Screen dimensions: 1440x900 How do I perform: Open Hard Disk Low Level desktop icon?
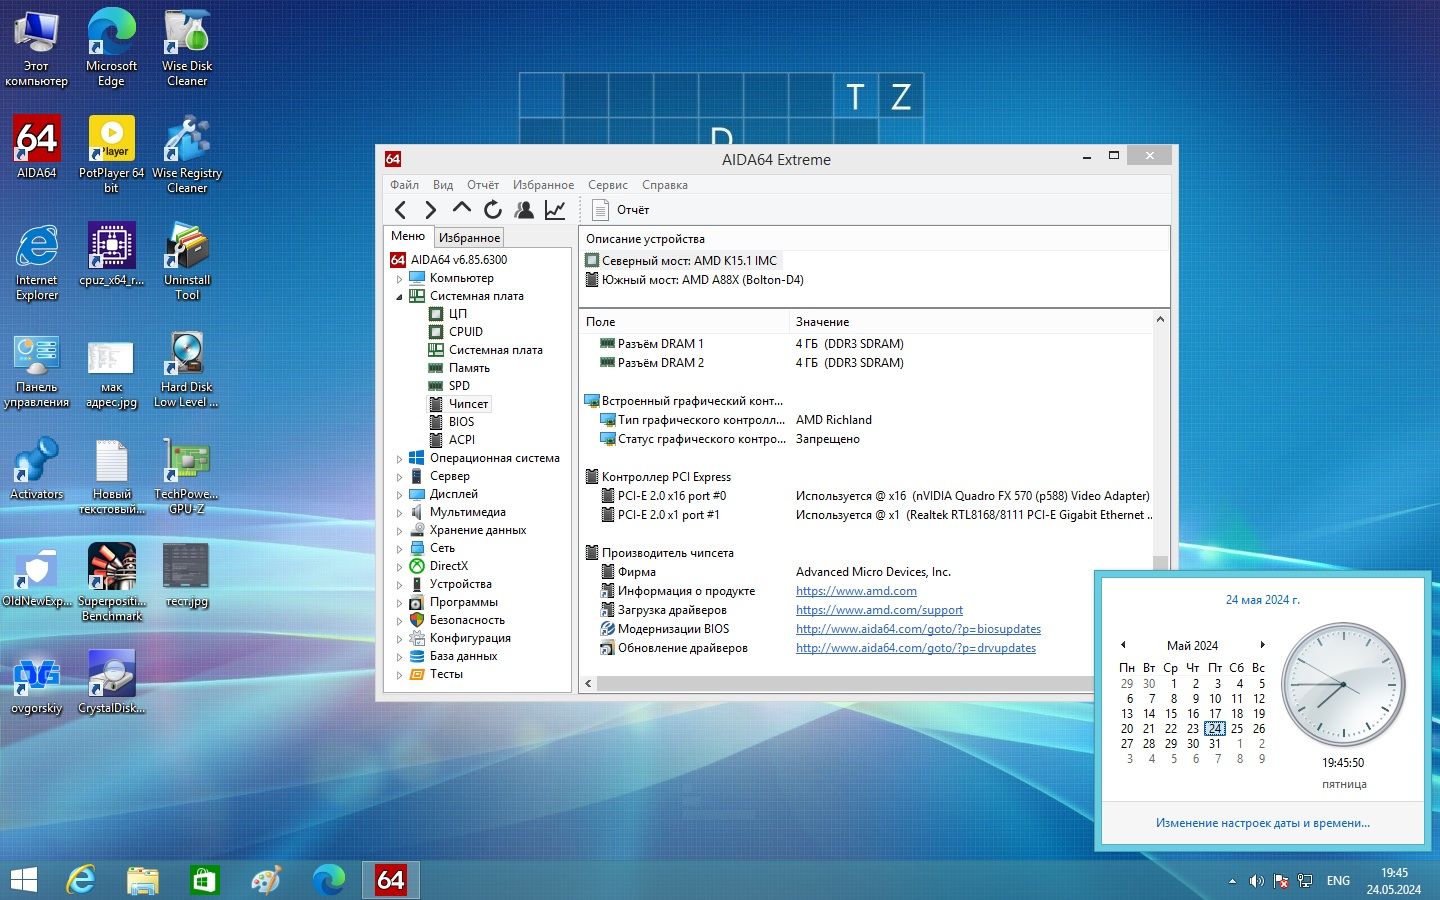pyautogui.click(x=187, y=369)
